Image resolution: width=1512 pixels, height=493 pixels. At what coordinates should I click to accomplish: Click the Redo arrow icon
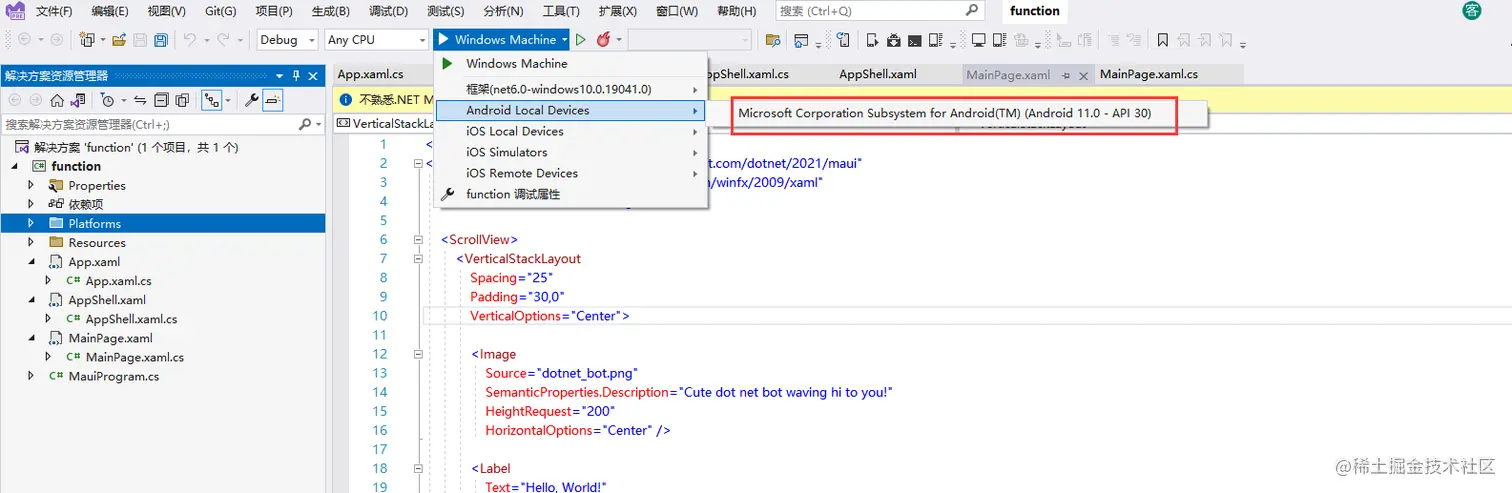pos(224,40)
